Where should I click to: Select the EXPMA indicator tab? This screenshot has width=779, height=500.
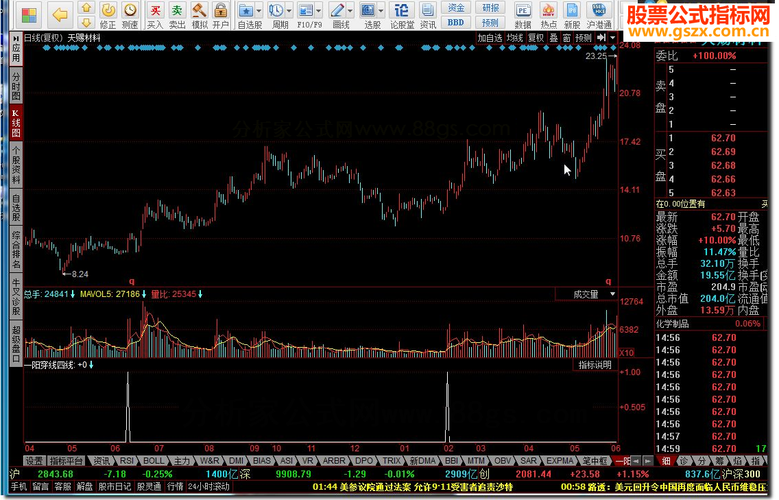click(560, 461)
